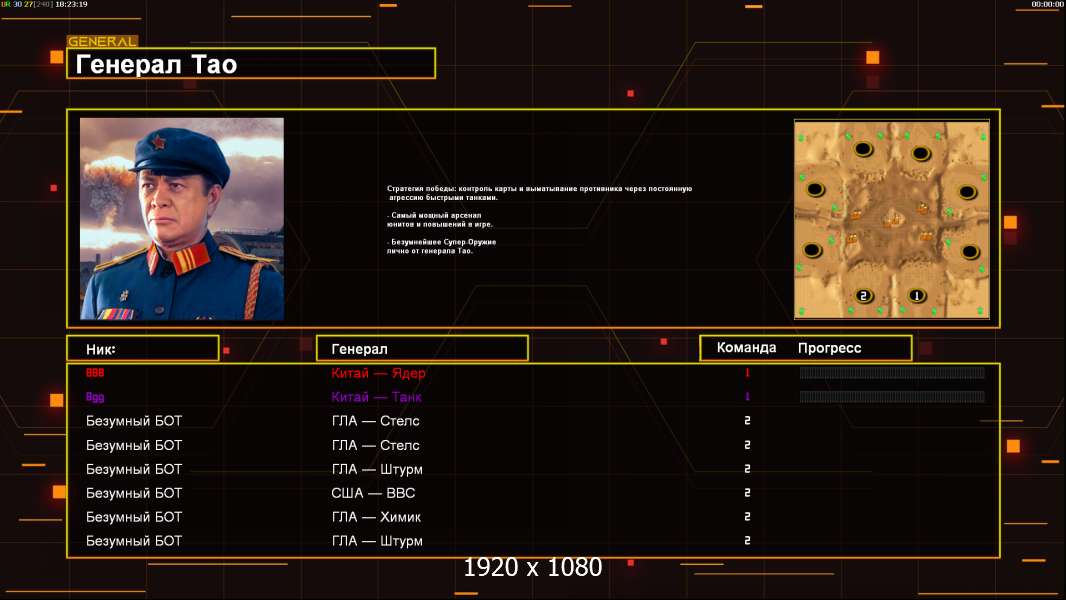Viewport: 1066px width, 600px height.
Task: Click the BBB row's loading progress bar
Action: (892, 372)
